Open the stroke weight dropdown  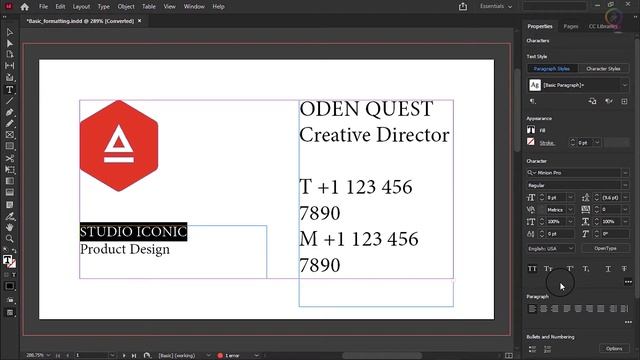tap(597, 142)
